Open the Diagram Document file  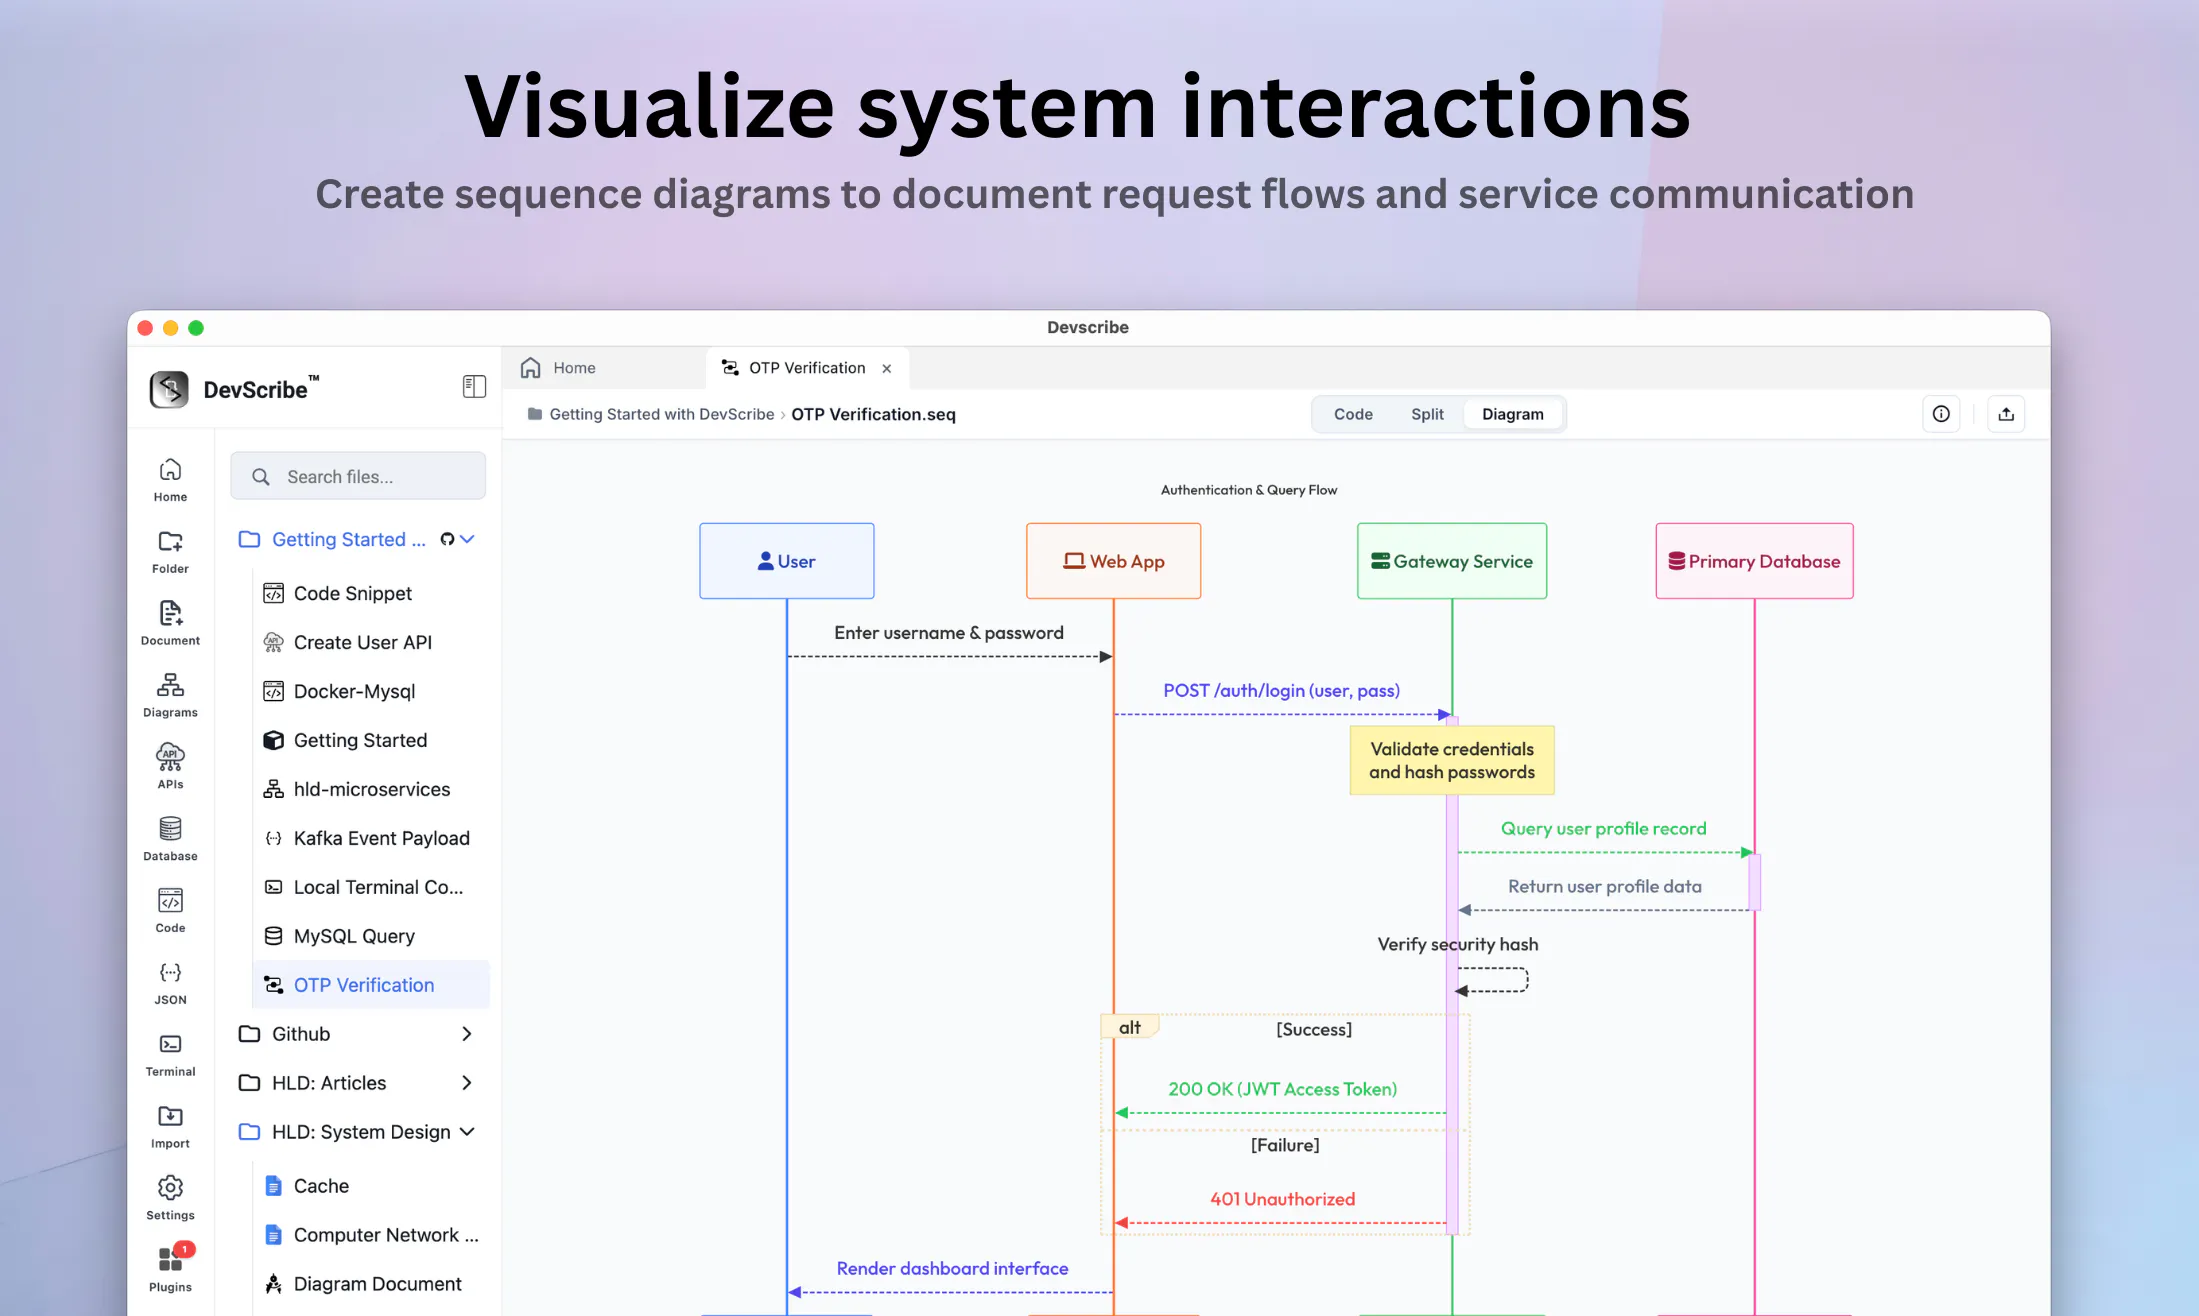[371, 1285]
